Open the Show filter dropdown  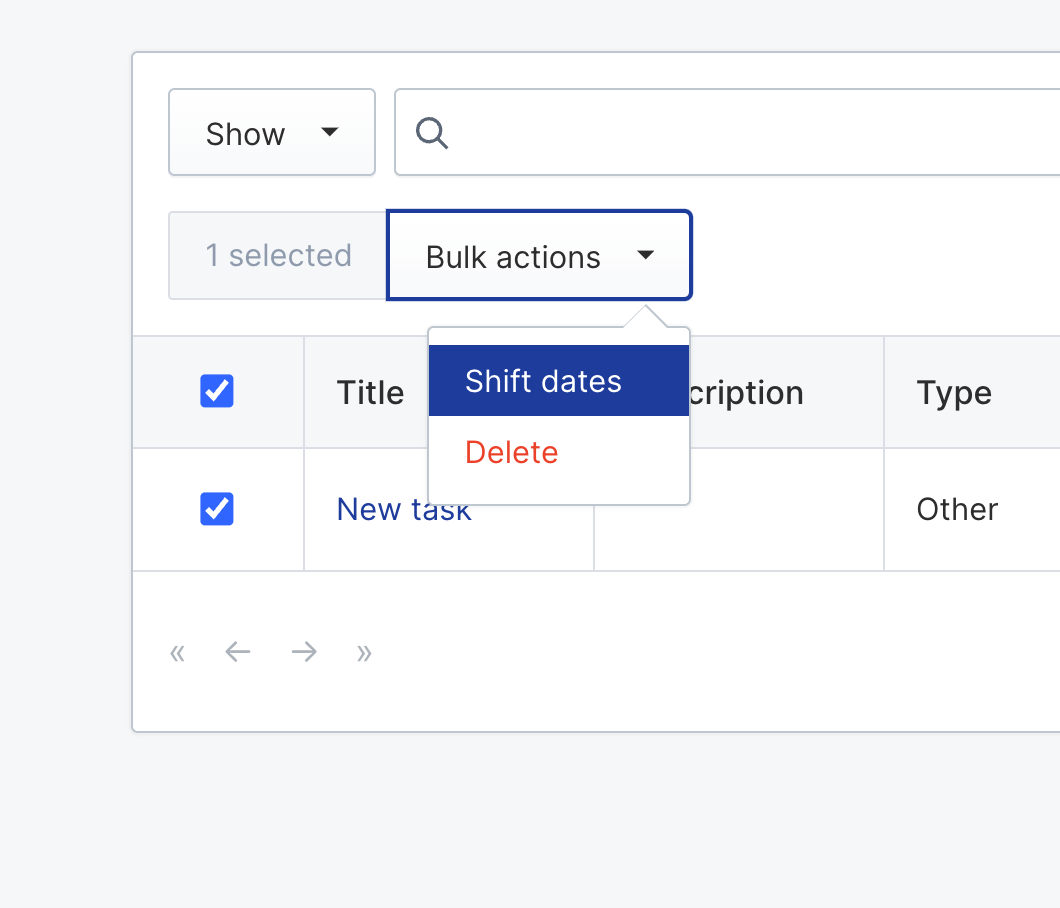[272, 132]
